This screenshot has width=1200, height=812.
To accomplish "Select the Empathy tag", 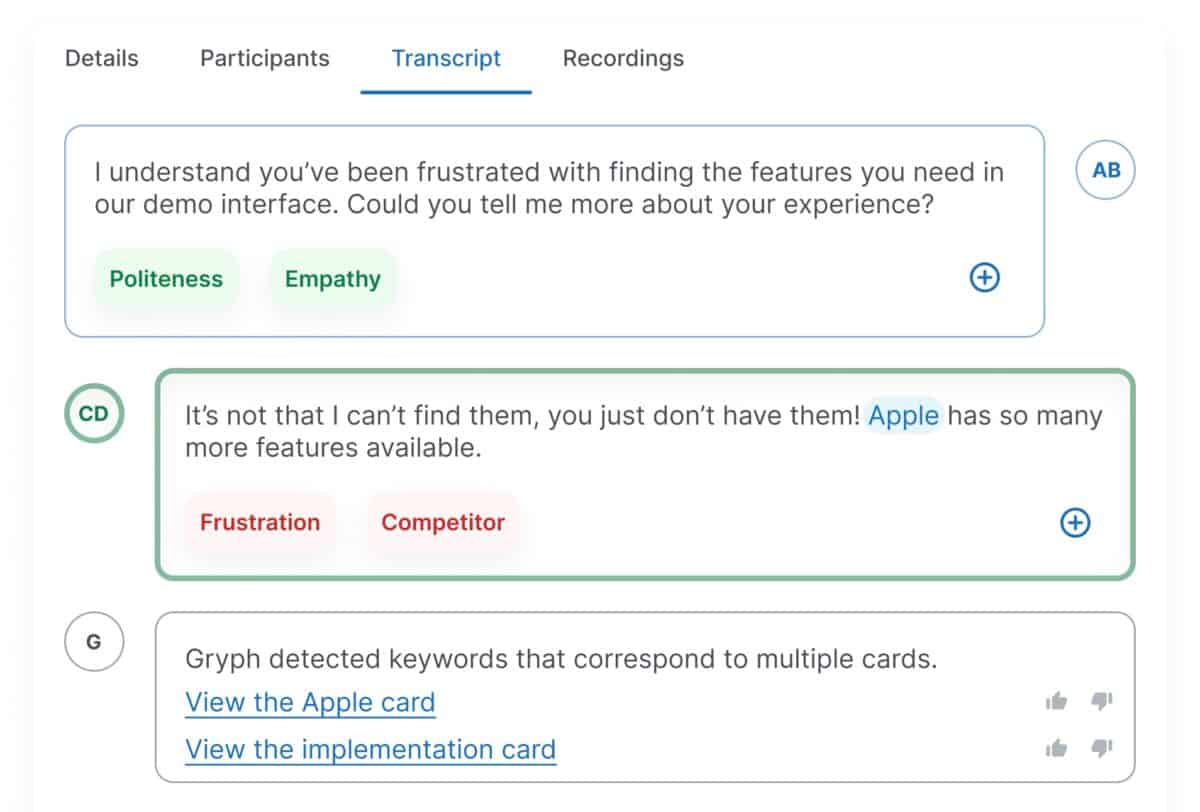I will click(x=333, y=279).
